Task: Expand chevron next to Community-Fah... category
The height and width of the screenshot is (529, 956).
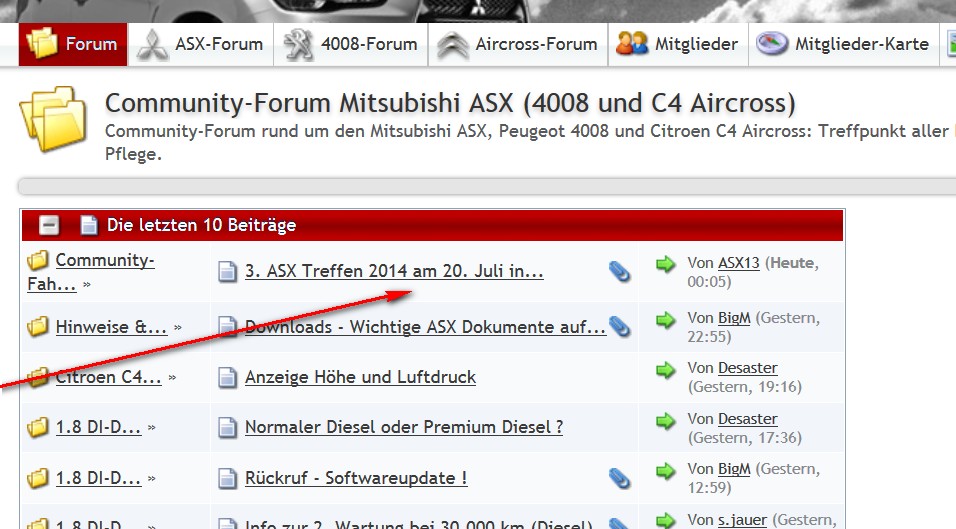Action: click(x=86, y=285)
